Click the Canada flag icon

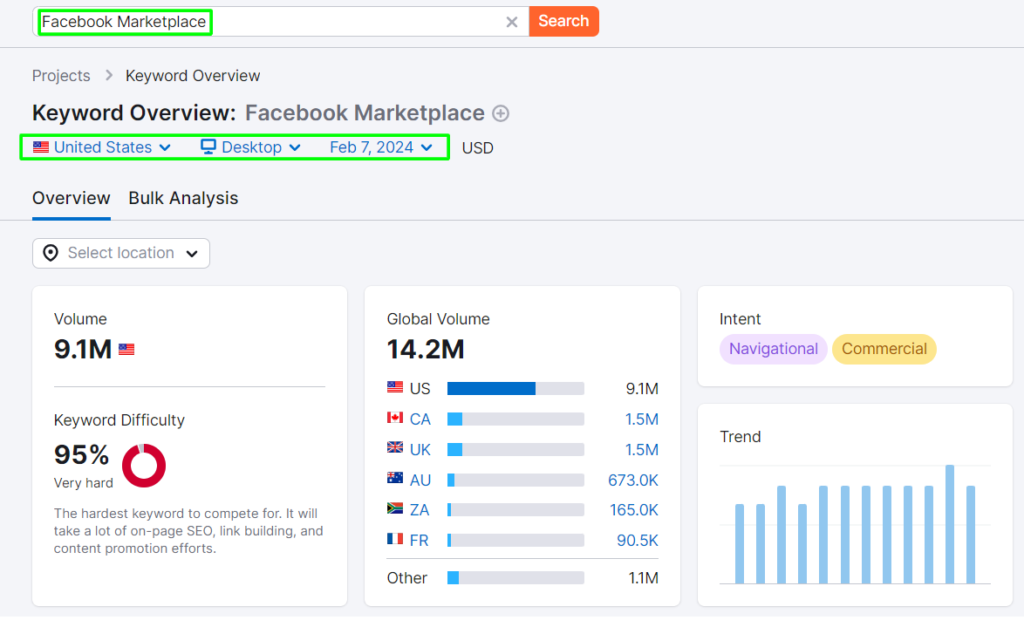tap(395, 417)
